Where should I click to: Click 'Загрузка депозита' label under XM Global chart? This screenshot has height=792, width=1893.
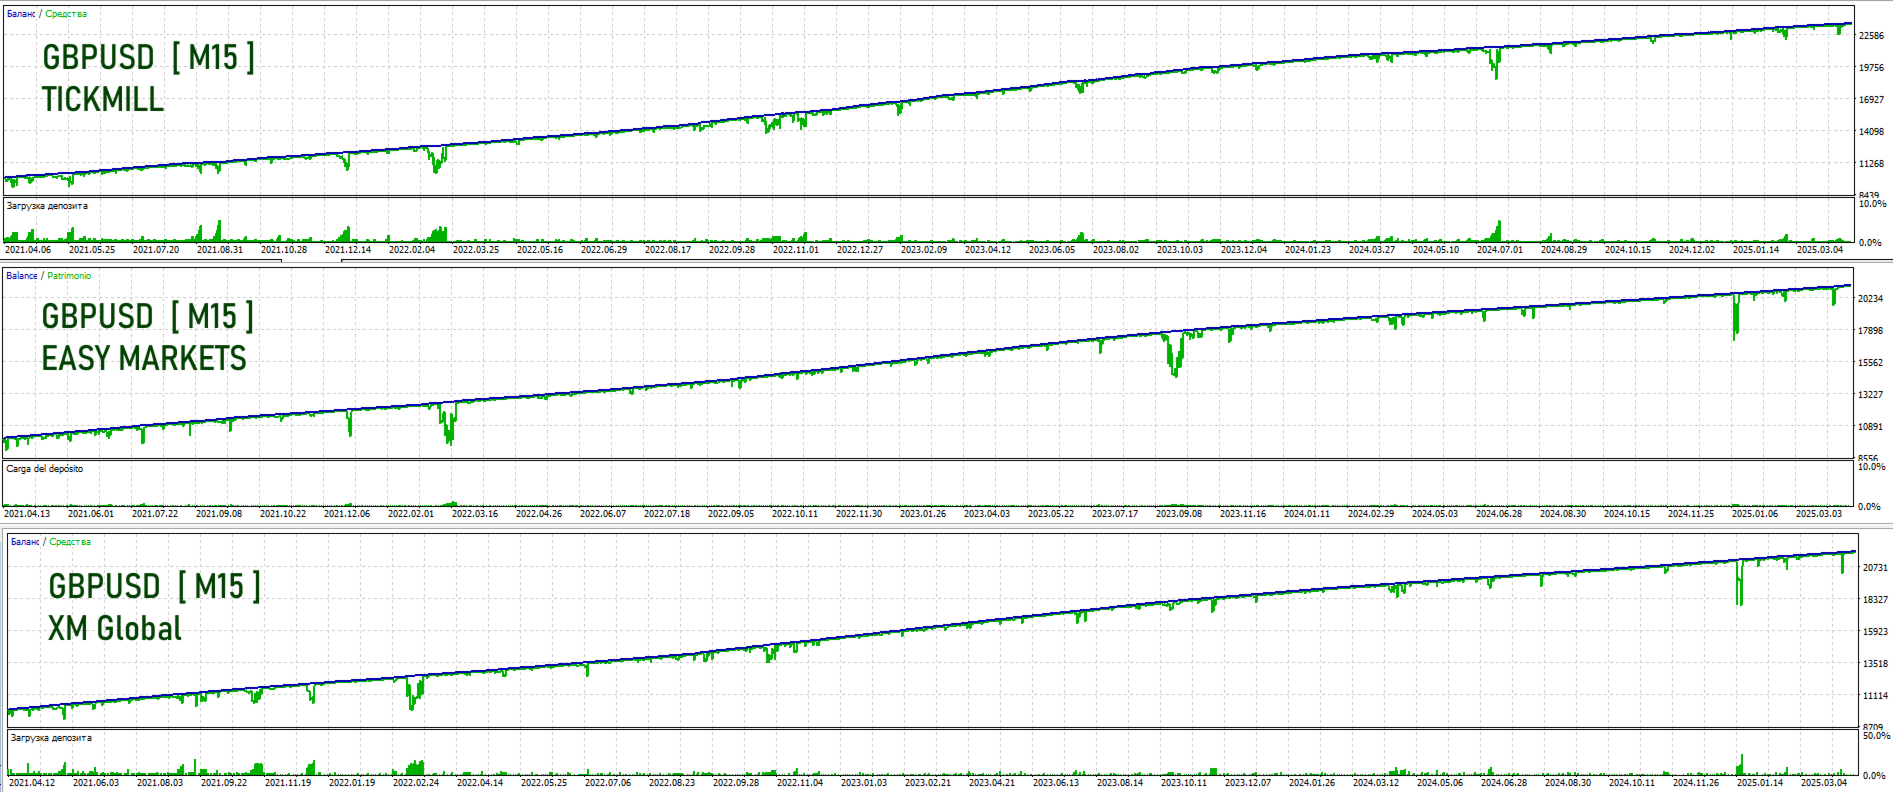click(51, 738)
